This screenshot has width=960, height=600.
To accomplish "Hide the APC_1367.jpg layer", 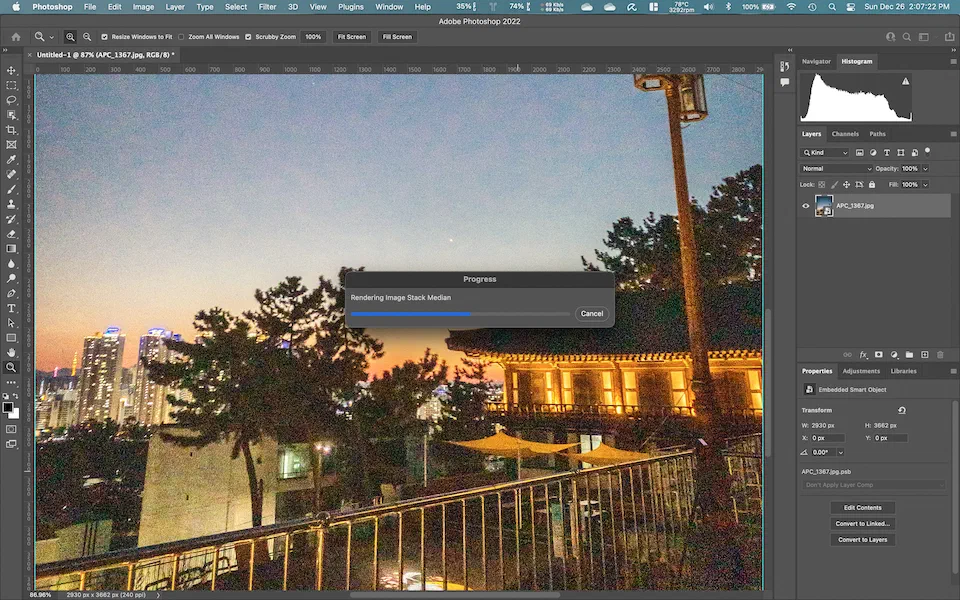I will pyautogui.click(x=806, y=206).
